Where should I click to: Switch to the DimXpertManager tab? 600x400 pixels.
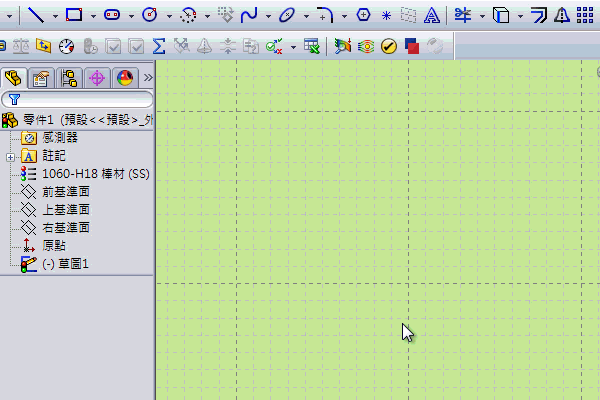[97, 78]
